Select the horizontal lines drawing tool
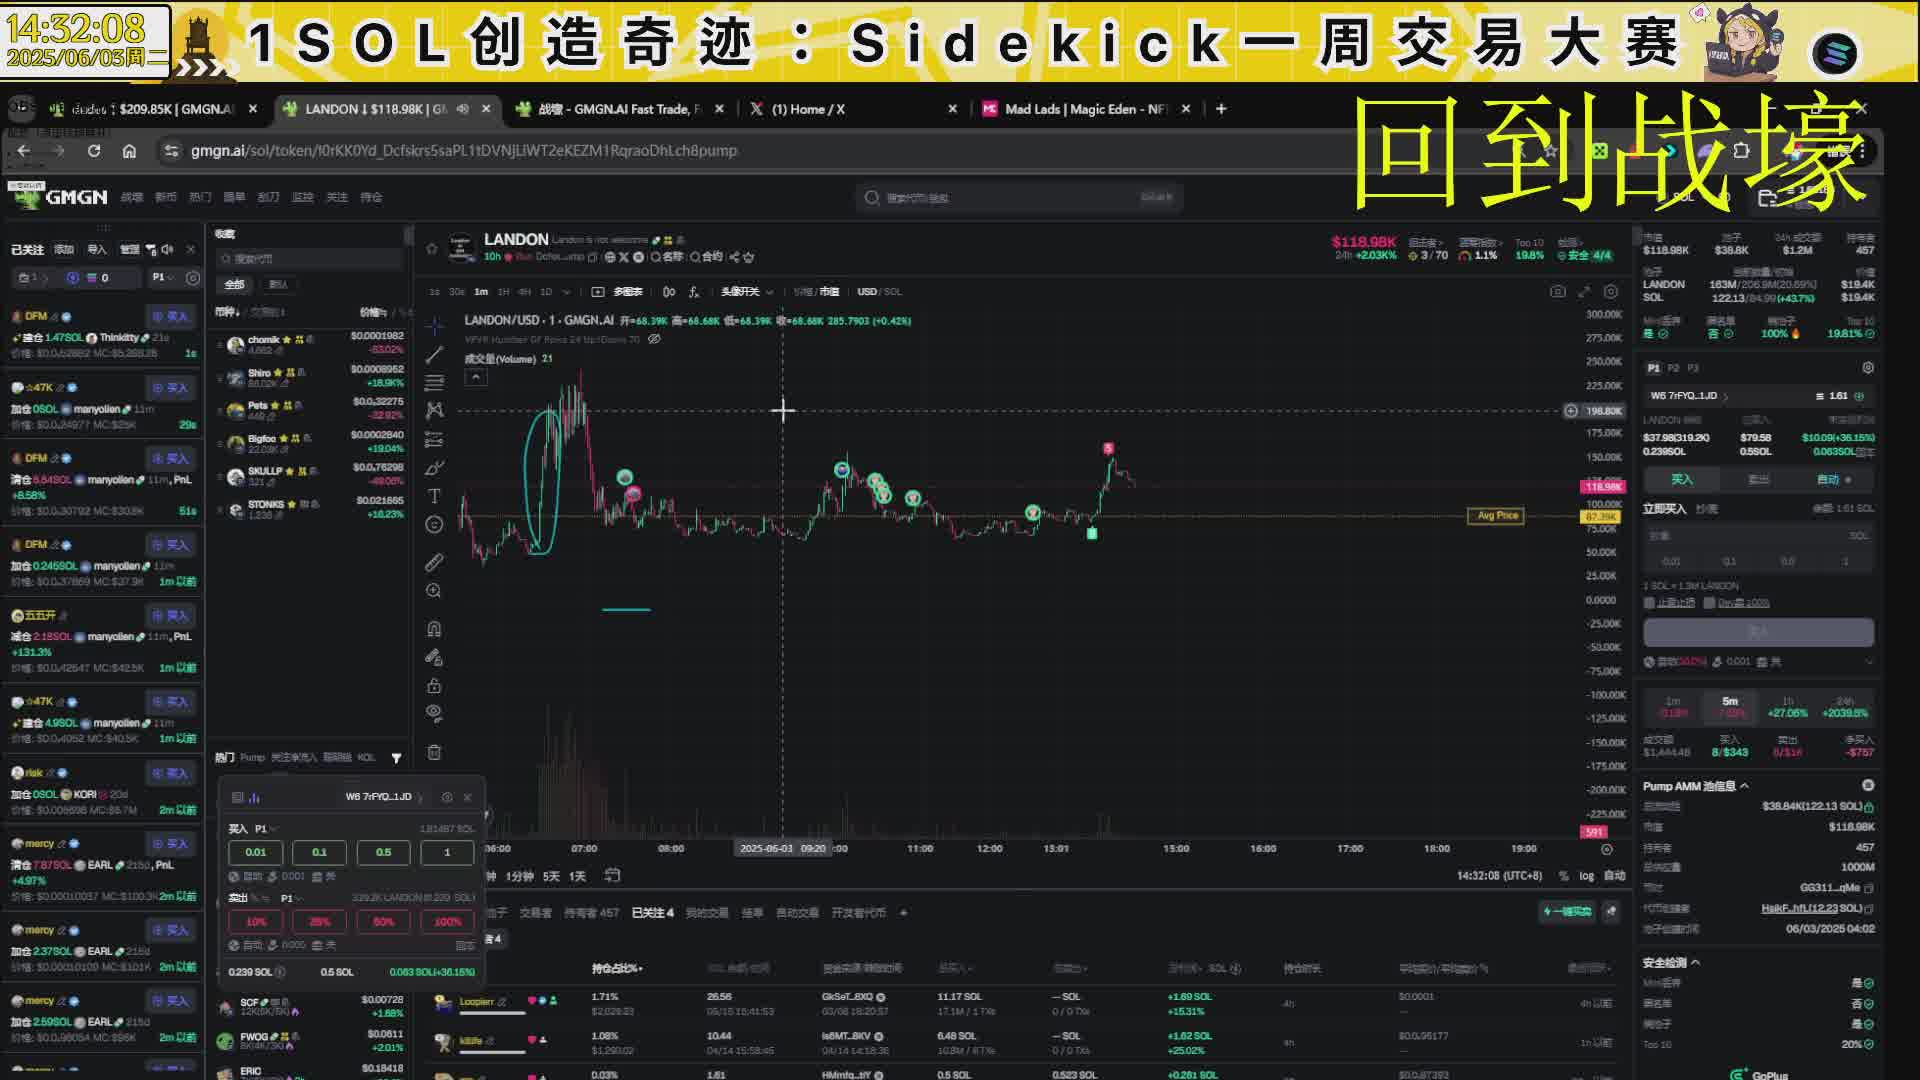 tap(434, 383)
